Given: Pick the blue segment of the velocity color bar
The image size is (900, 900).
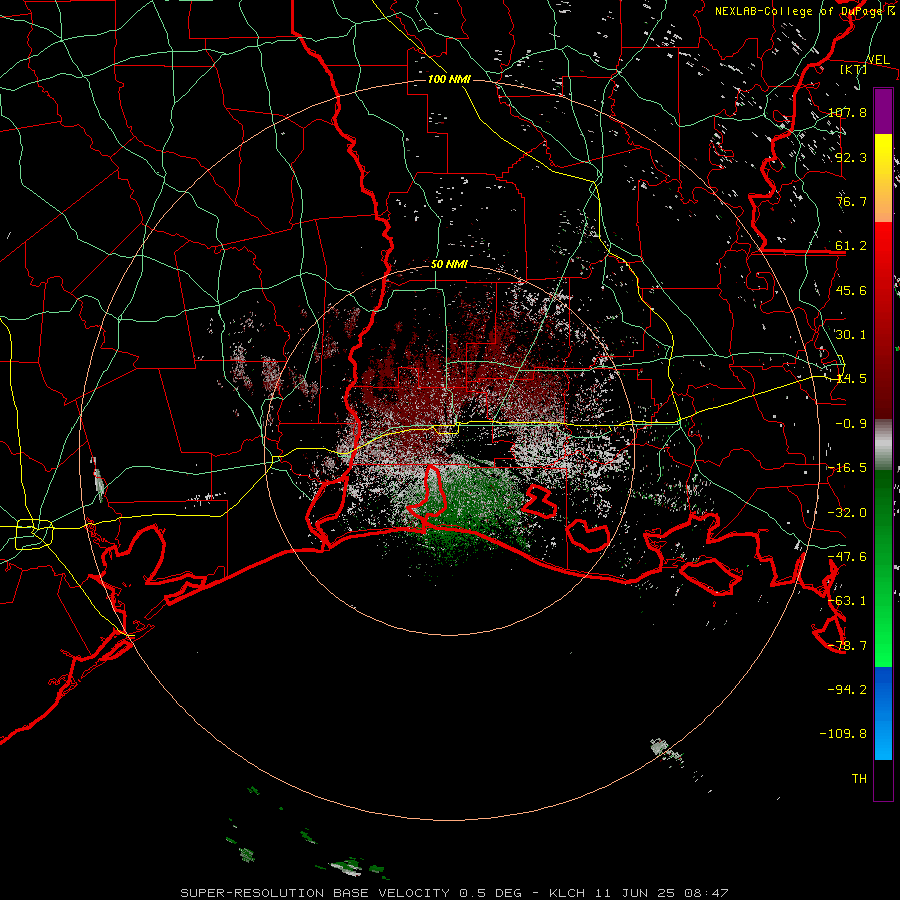Looking at the screenshot, I should tap(883, 713).
